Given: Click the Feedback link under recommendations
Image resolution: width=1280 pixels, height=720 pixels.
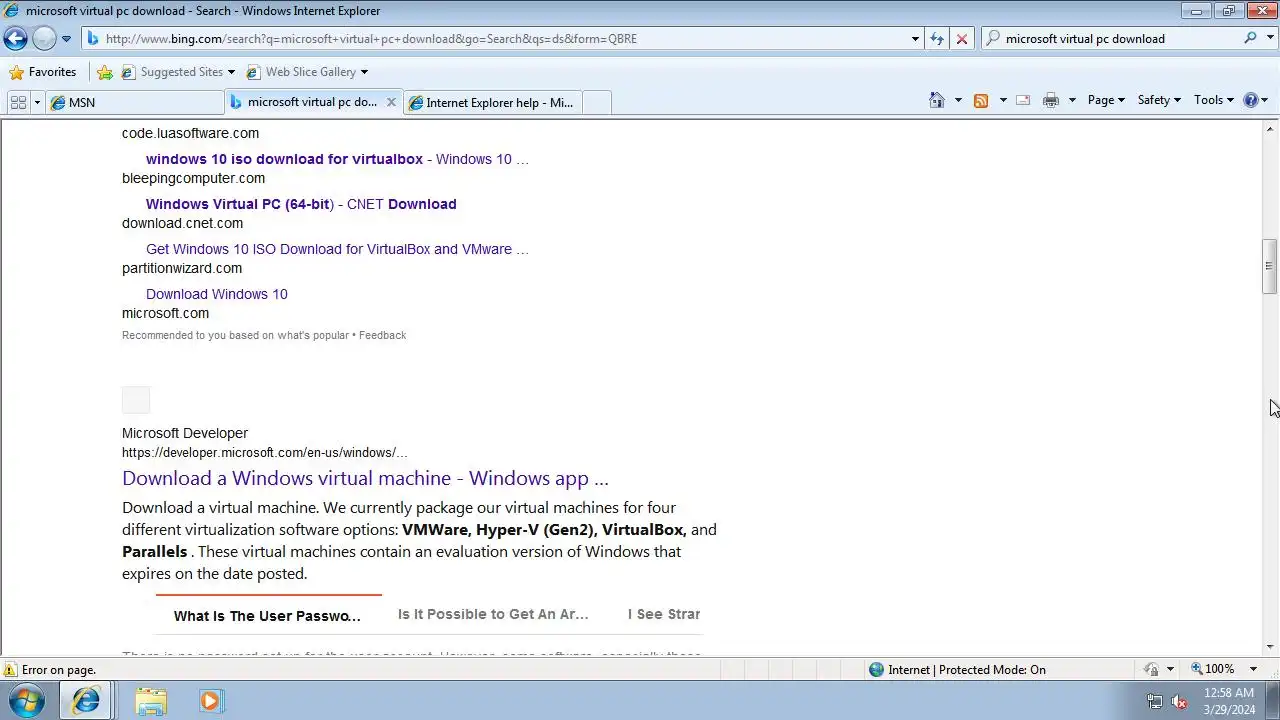Looking at the screenshot, I should [x=382, y=335].
